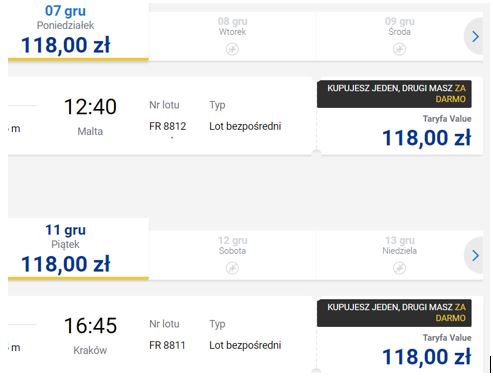The image size is (493, 379).
Task: Click the no-flight plane icon under 13 gru
Action: pyautogui.click(x=399, y=268)
